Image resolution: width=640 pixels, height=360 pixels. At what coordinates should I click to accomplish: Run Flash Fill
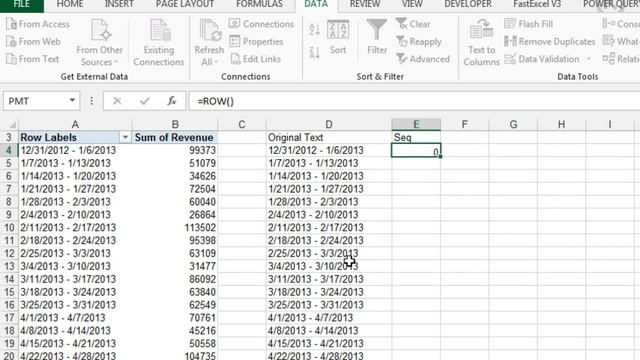(x=529, y=24)
